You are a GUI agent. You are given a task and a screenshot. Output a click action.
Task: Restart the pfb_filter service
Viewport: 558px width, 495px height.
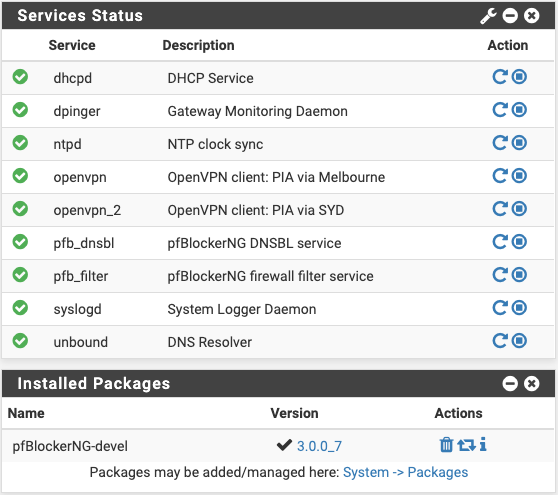pyautogui.click(x=500, y=275)
